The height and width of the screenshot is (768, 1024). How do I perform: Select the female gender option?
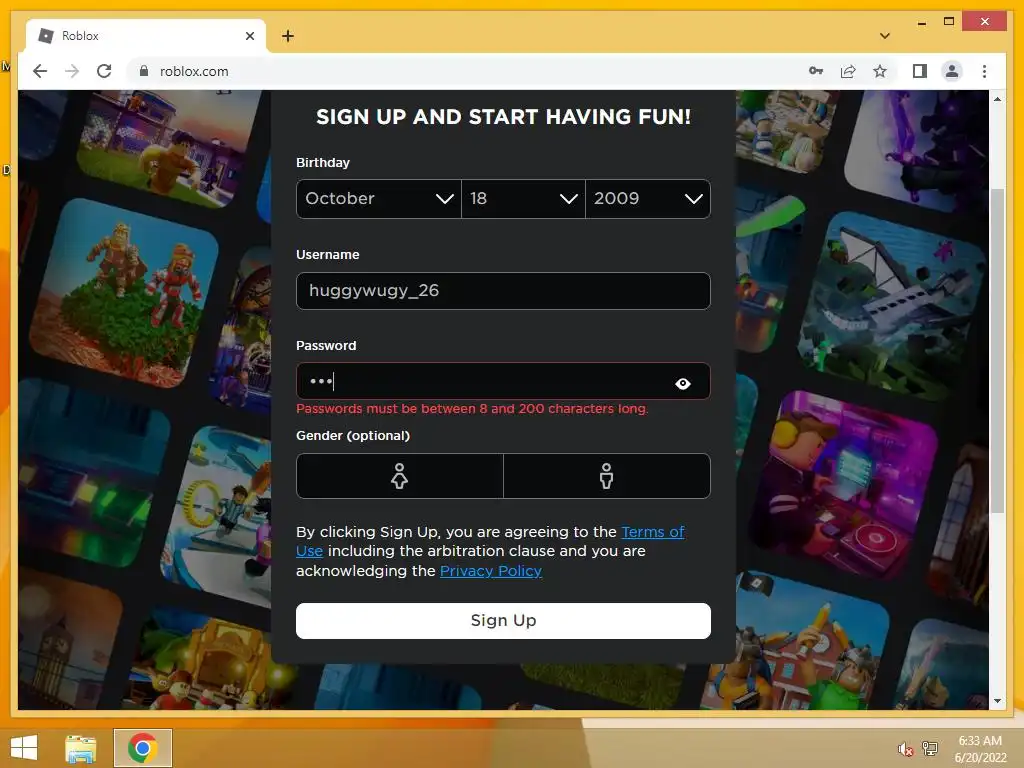(400, 476)
